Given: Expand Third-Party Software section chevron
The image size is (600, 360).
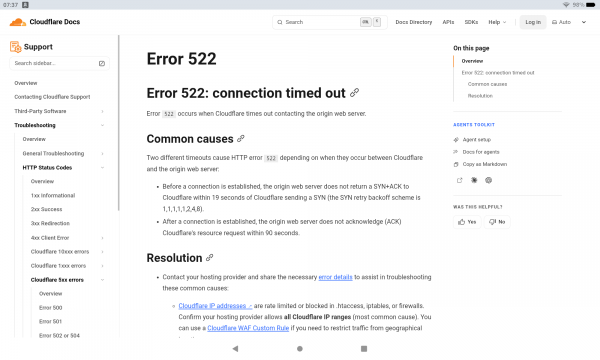Looking at the screenshot, I should coord(102,111).
